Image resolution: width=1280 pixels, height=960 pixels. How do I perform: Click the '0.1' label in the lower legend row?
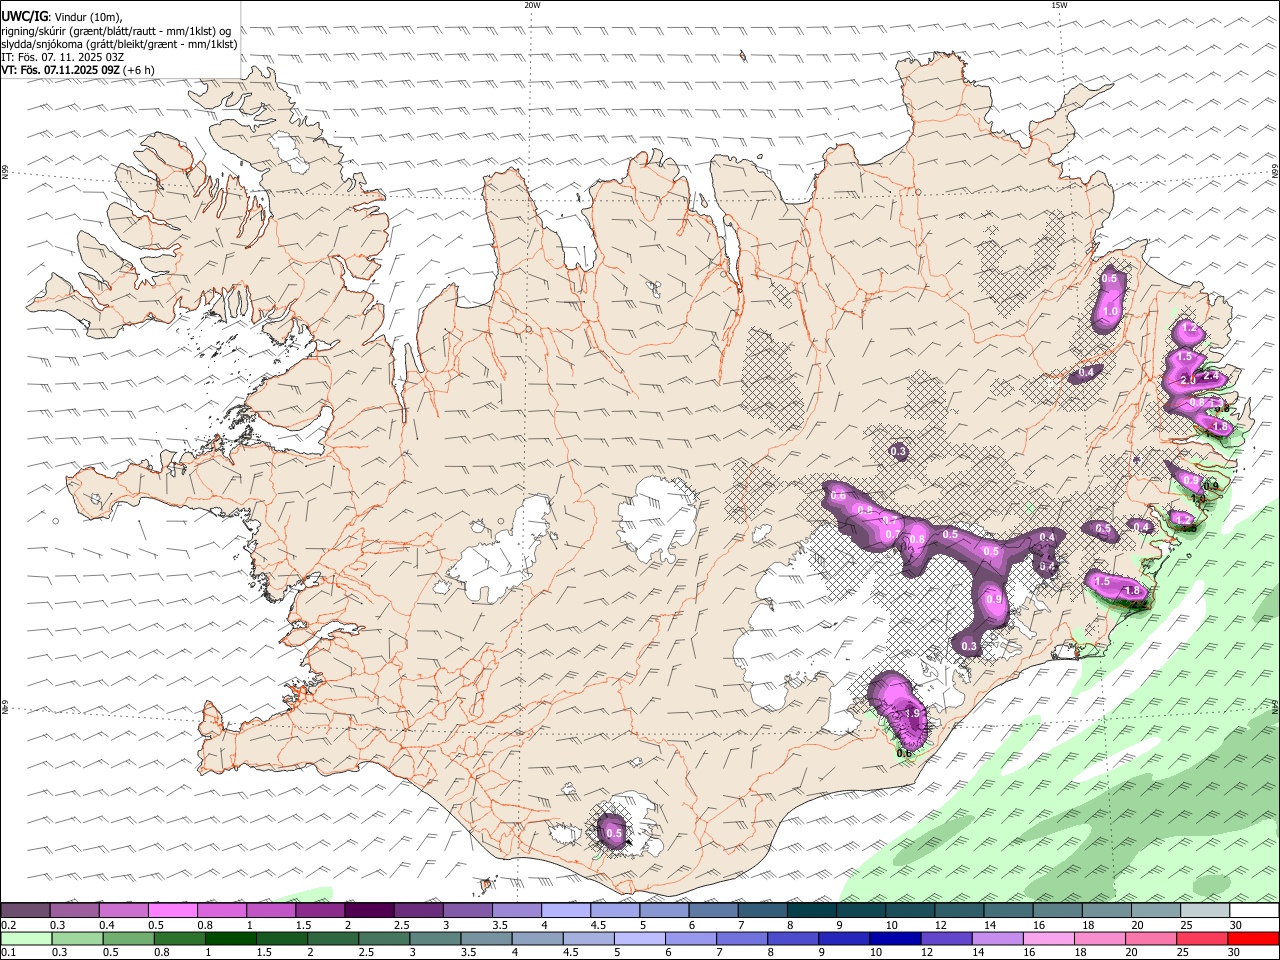[9, 953]
